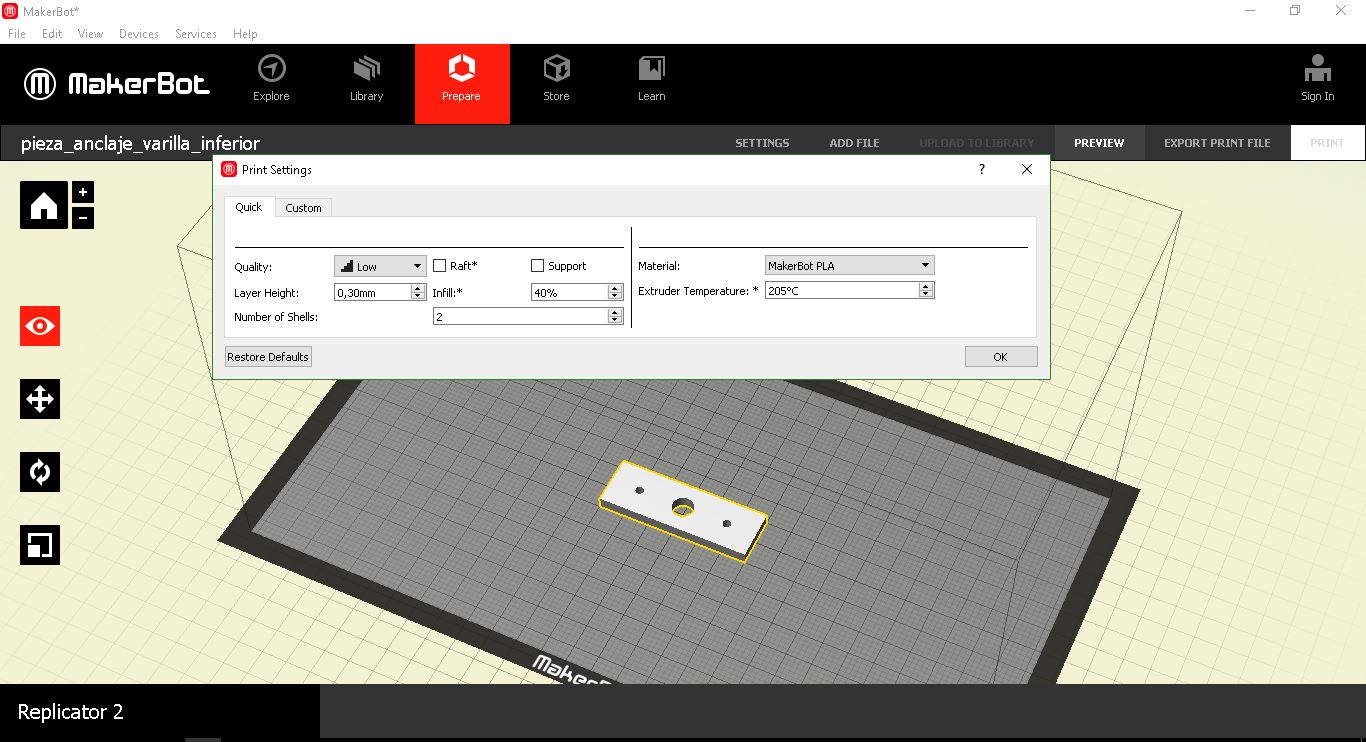Decrease Extruder Temperature with down arrow
This screenshot has width=1366, height=742.
pos(926,294)
